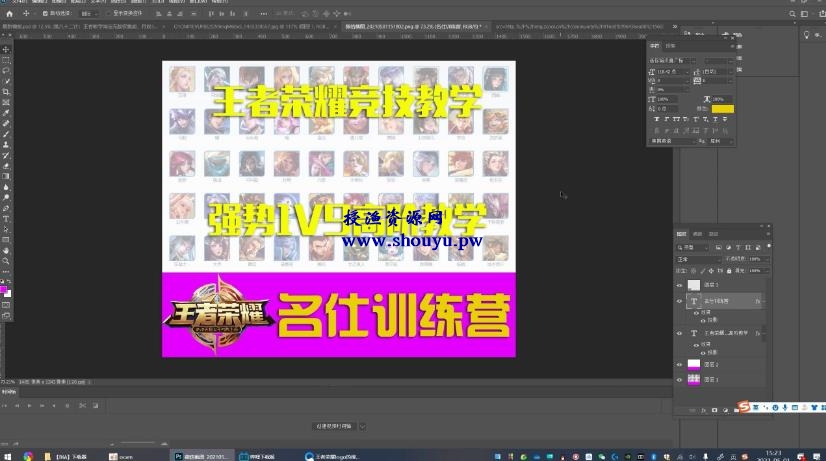Open the create video timeline dropdown arrow
Screen dimensions: 826x461
coord(362,426)
